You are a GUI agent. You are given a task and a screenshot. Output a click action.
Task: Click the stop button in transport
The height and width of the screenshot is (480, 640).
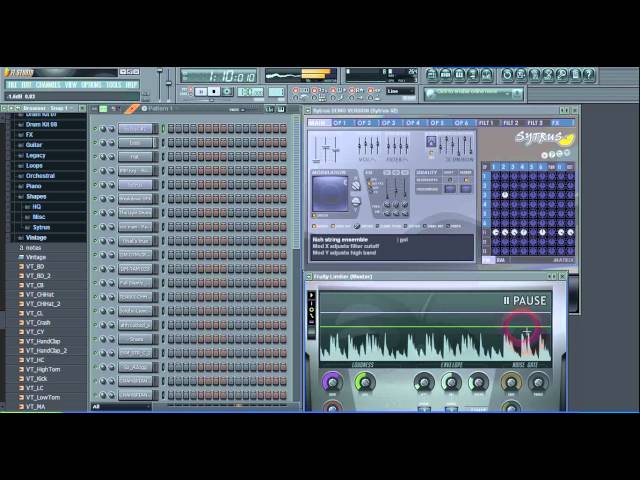click(213, 91)
